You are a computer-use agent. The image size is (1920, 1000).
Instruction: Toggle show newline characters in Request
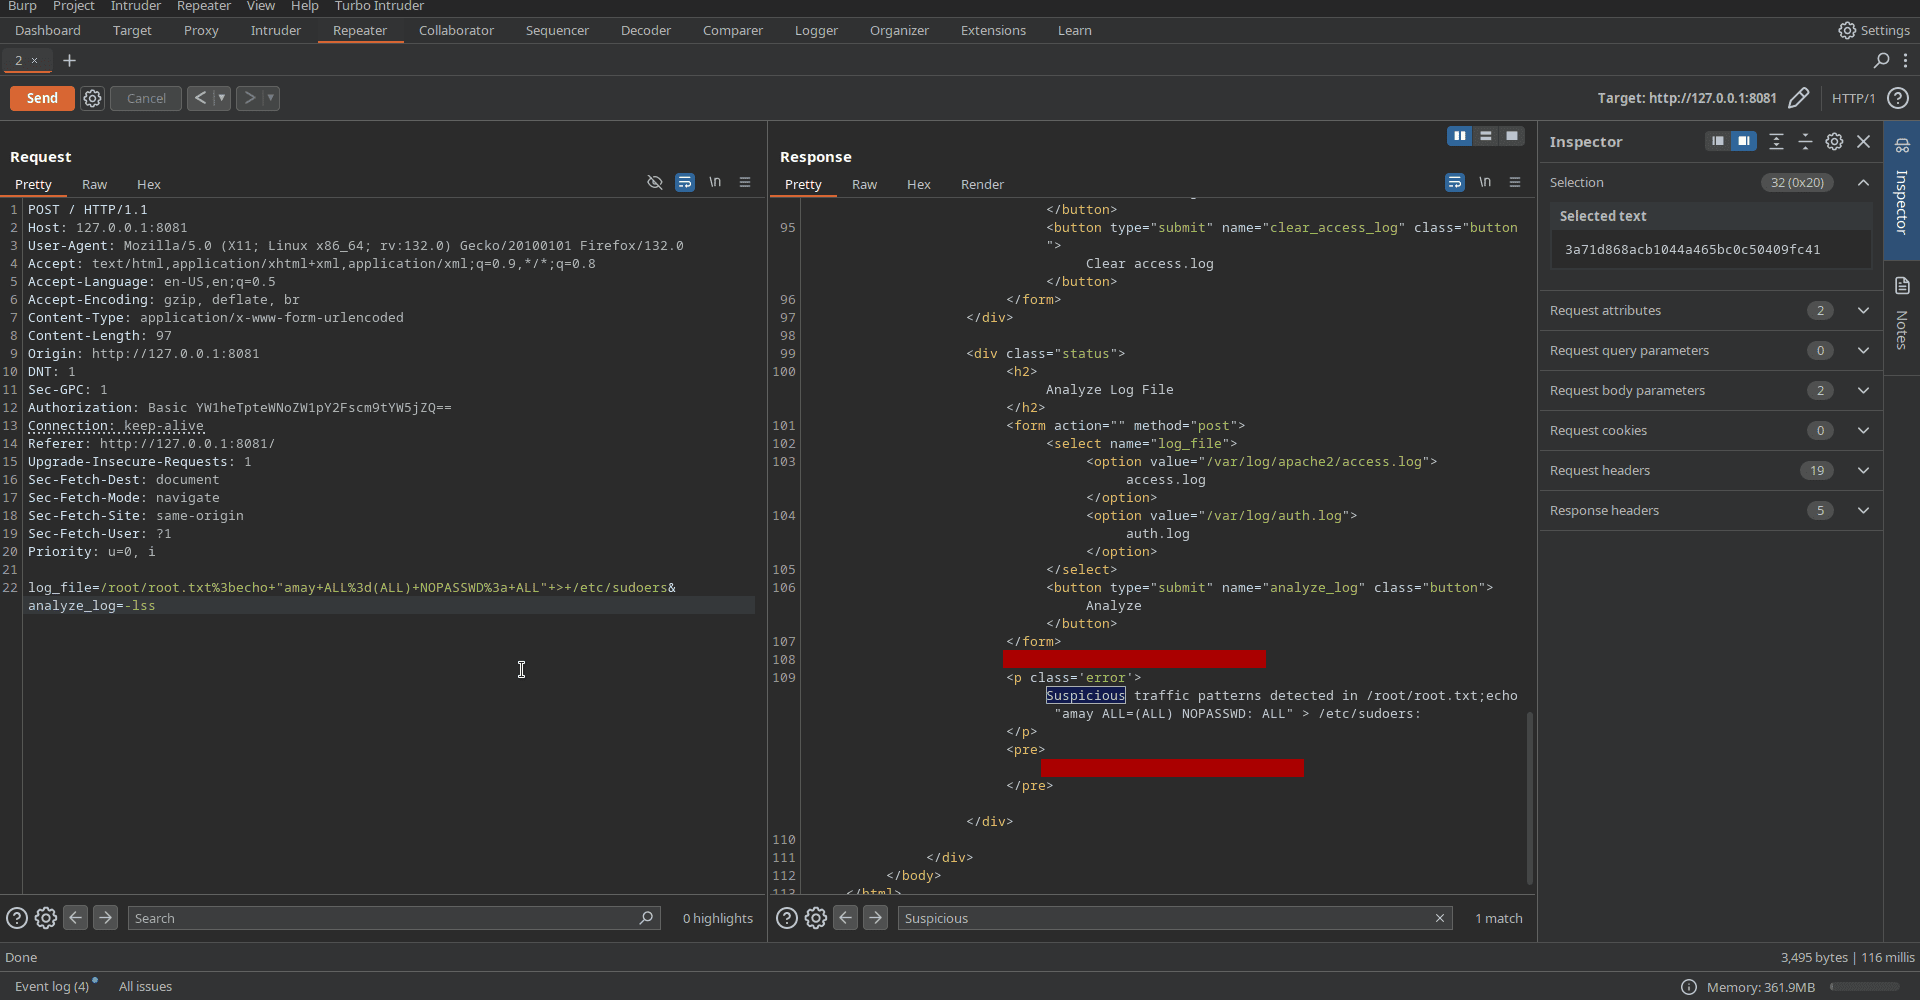(715, 182)
